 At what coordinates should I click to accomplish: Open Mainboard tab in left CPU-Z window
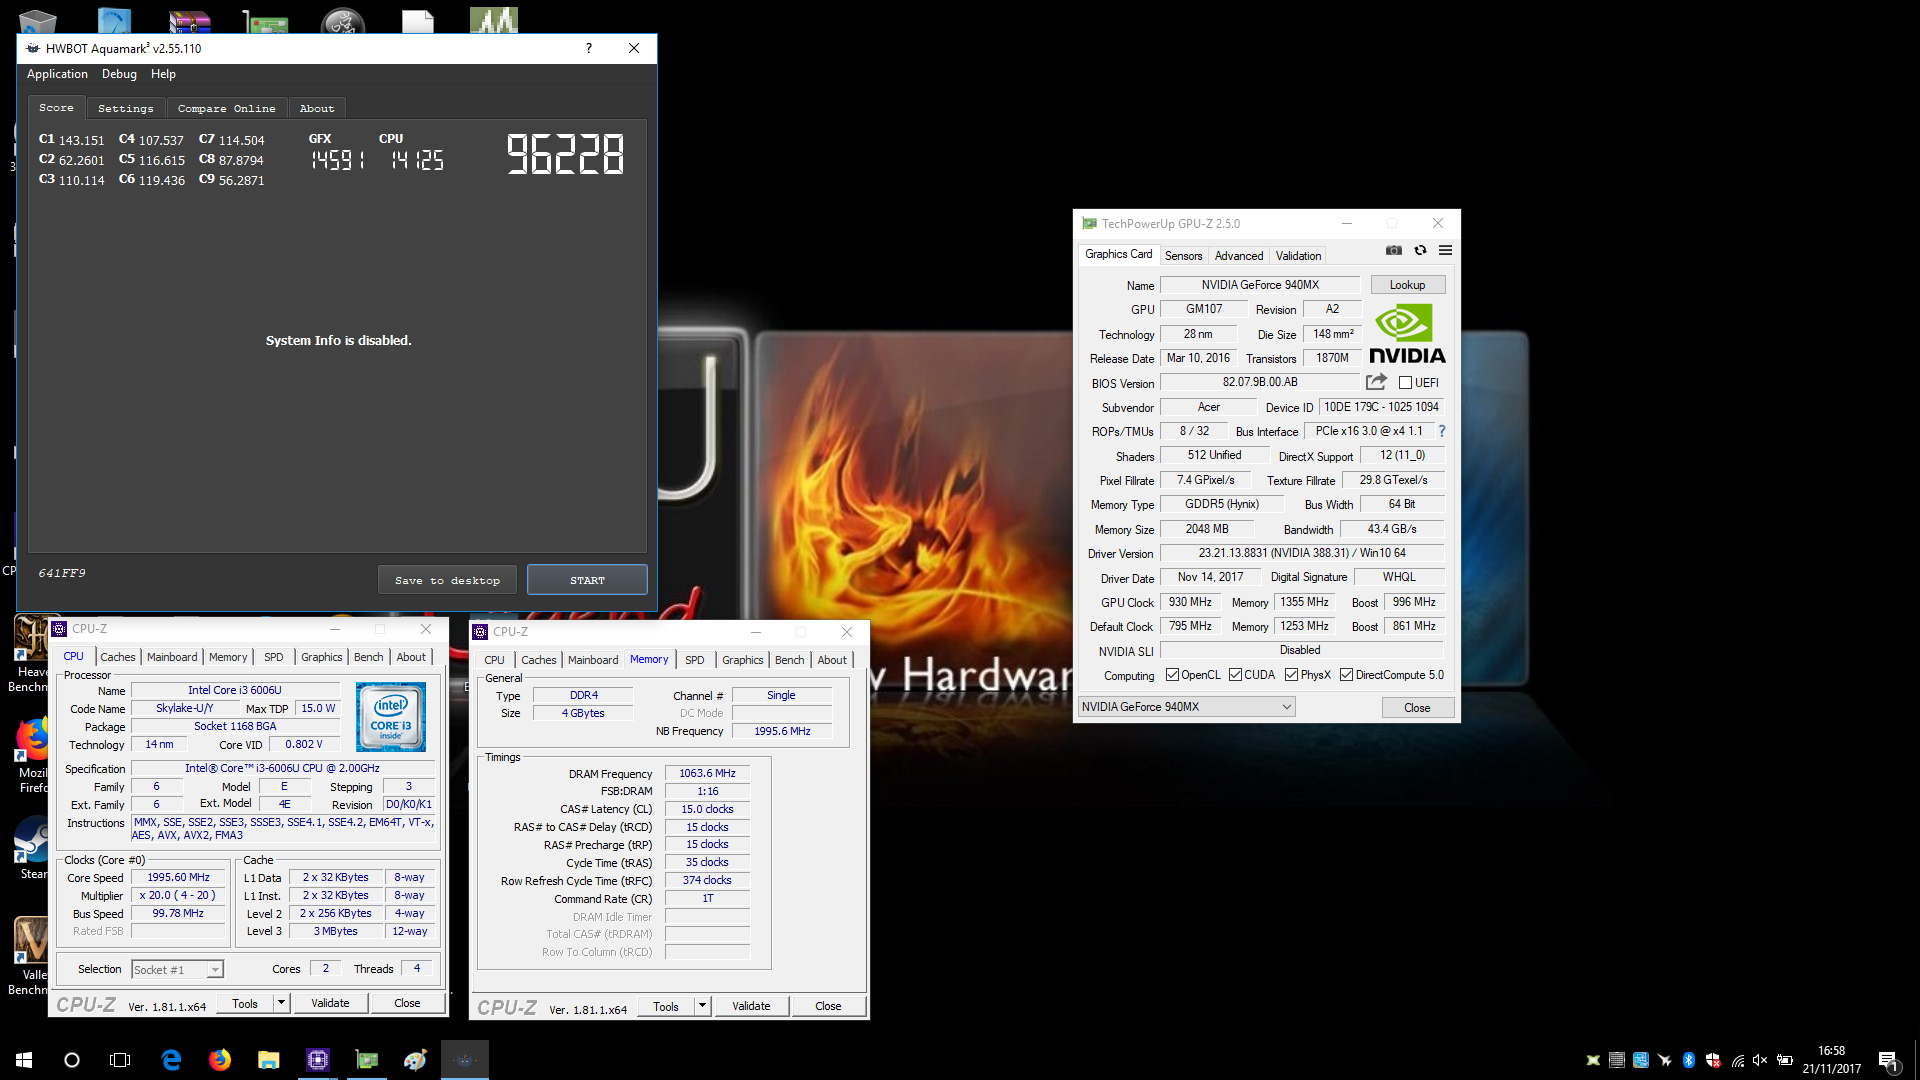[172, 657]
